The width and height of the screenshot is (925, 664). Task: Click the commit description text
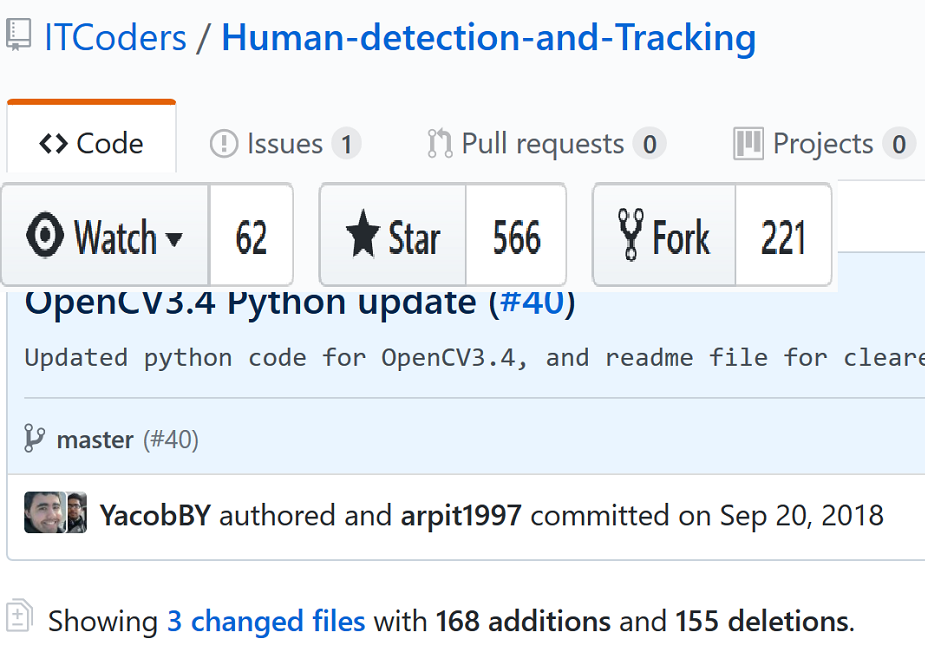(x=474, y=358)
